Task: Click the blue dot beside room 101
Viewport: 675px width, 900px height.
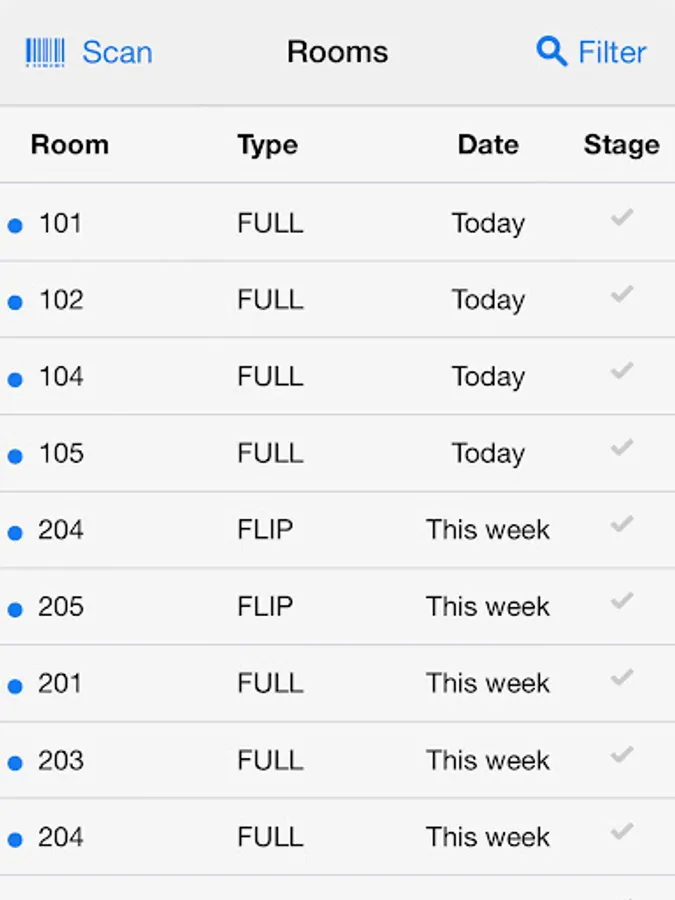Action: coord(15,226)
